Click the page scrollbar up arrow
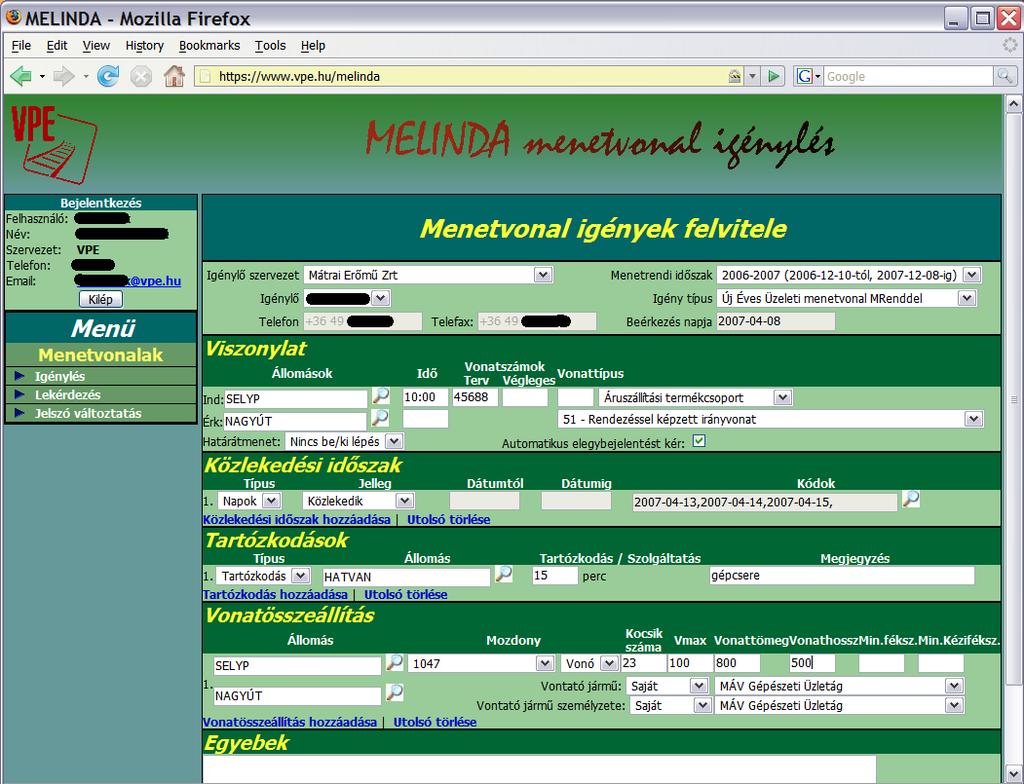This screenshot has height=784, width=1024. [x=1013, y=104]
